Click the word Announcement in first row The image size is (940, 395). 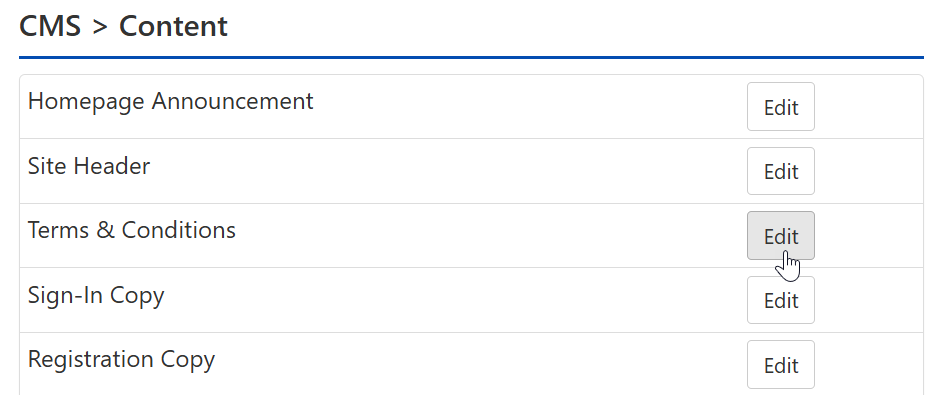point(232,101)
